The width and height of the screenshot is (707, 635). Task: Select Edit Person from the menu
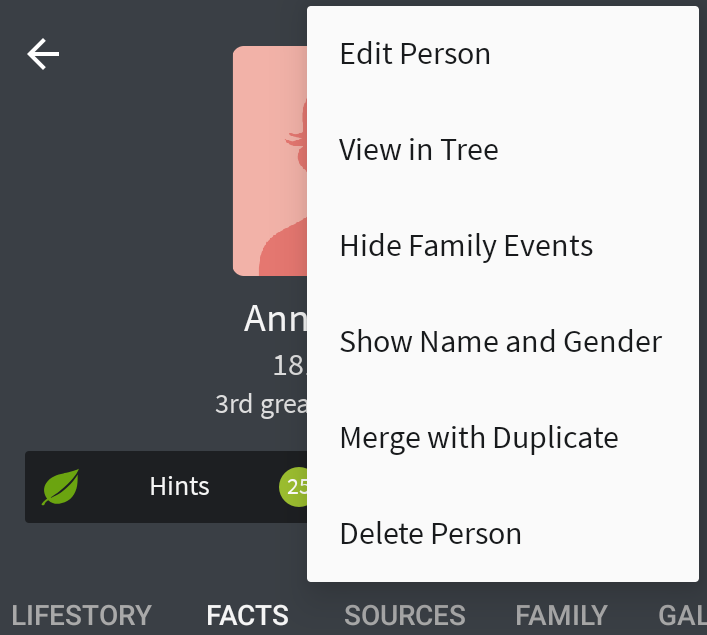415,54
